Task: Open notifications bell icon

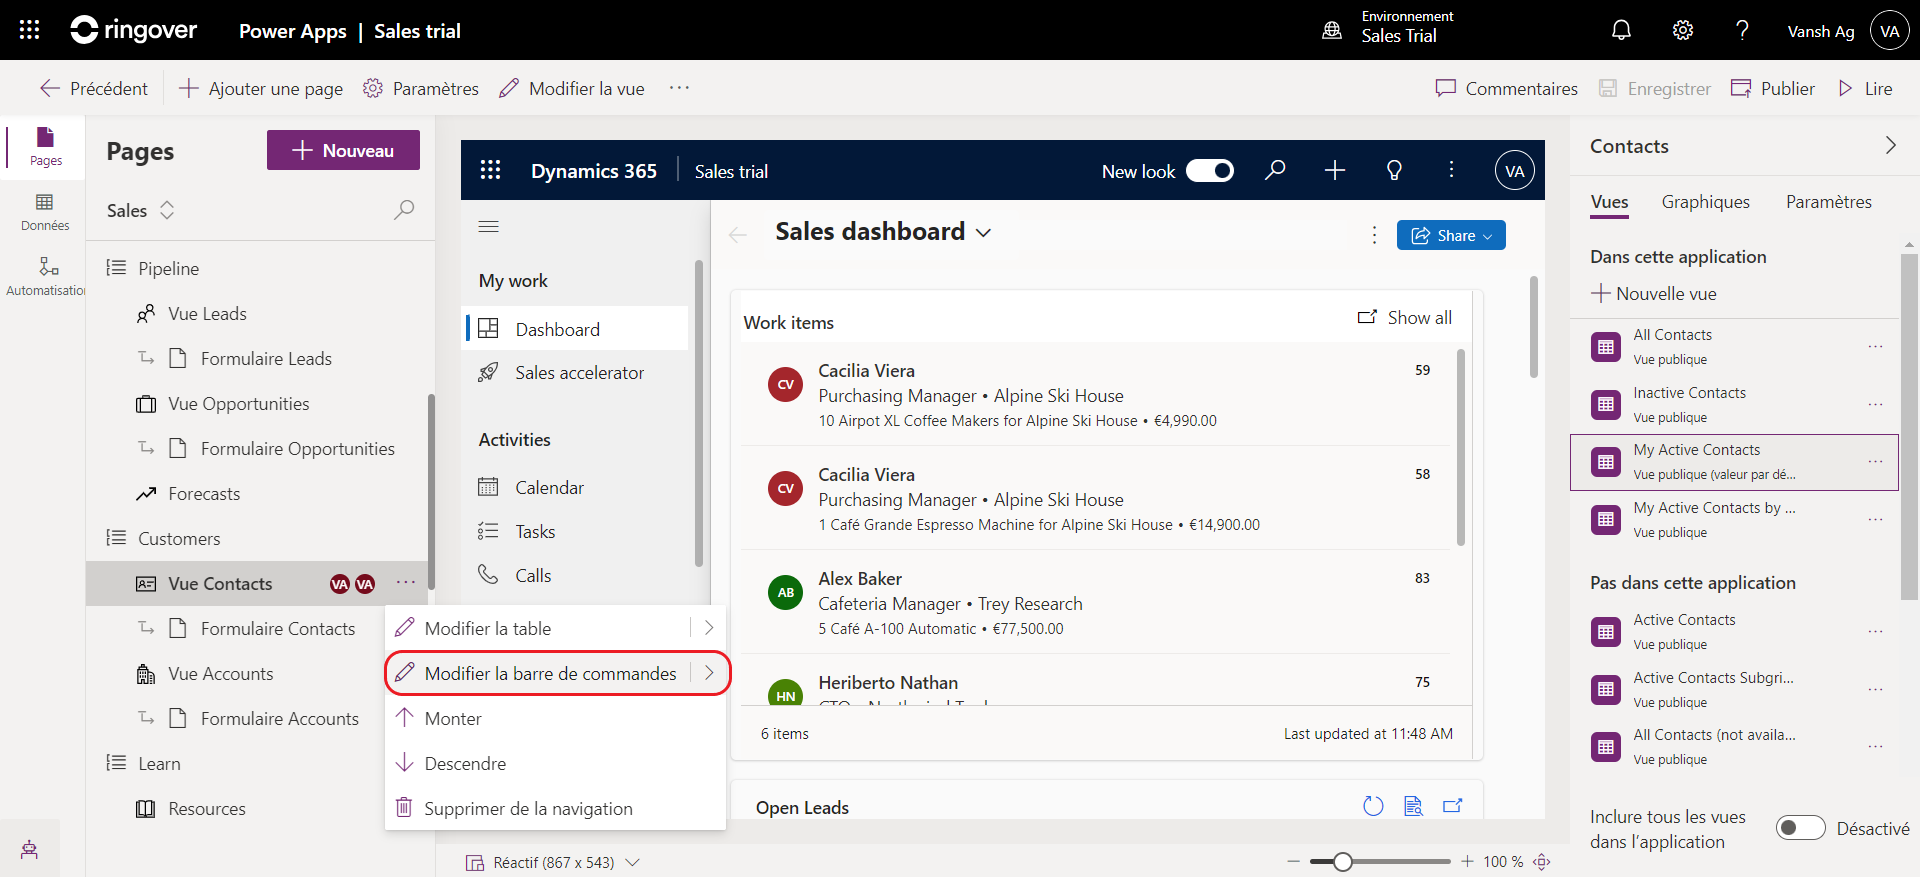Action: [x=1621, y=30]
